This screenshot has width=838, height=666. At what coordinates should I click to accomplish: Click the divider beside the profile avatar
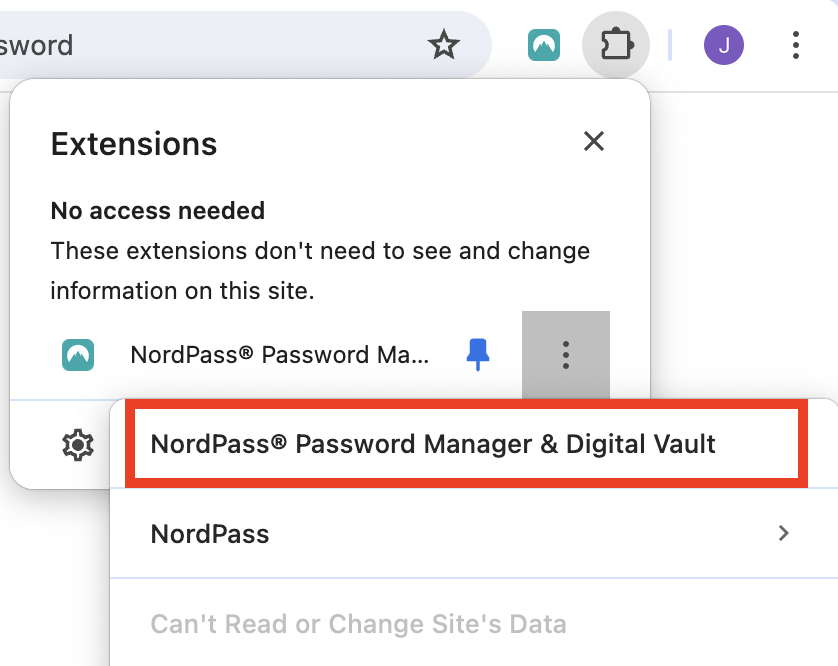pyautogui.click(x=670, y=45)
